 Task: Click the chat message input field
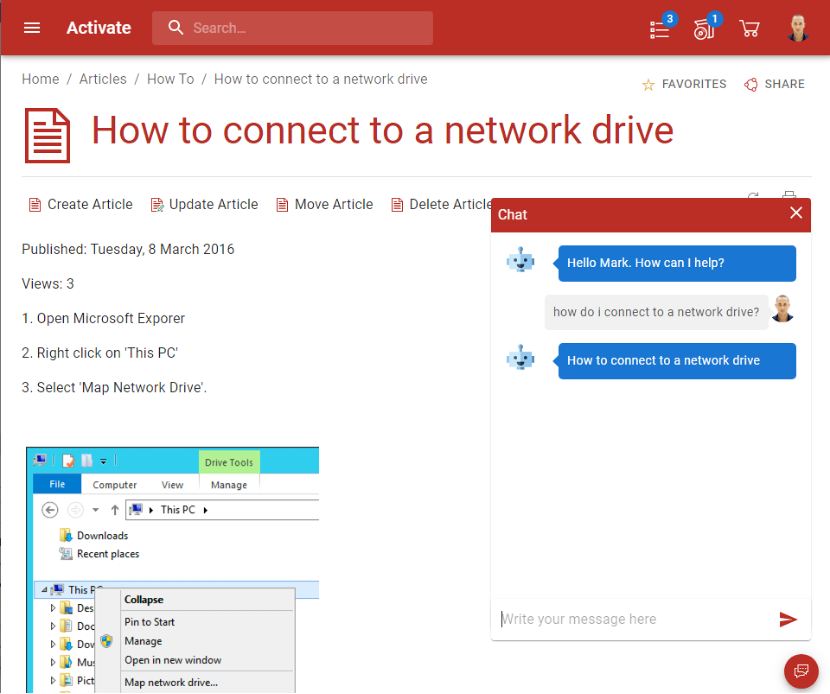635,619
